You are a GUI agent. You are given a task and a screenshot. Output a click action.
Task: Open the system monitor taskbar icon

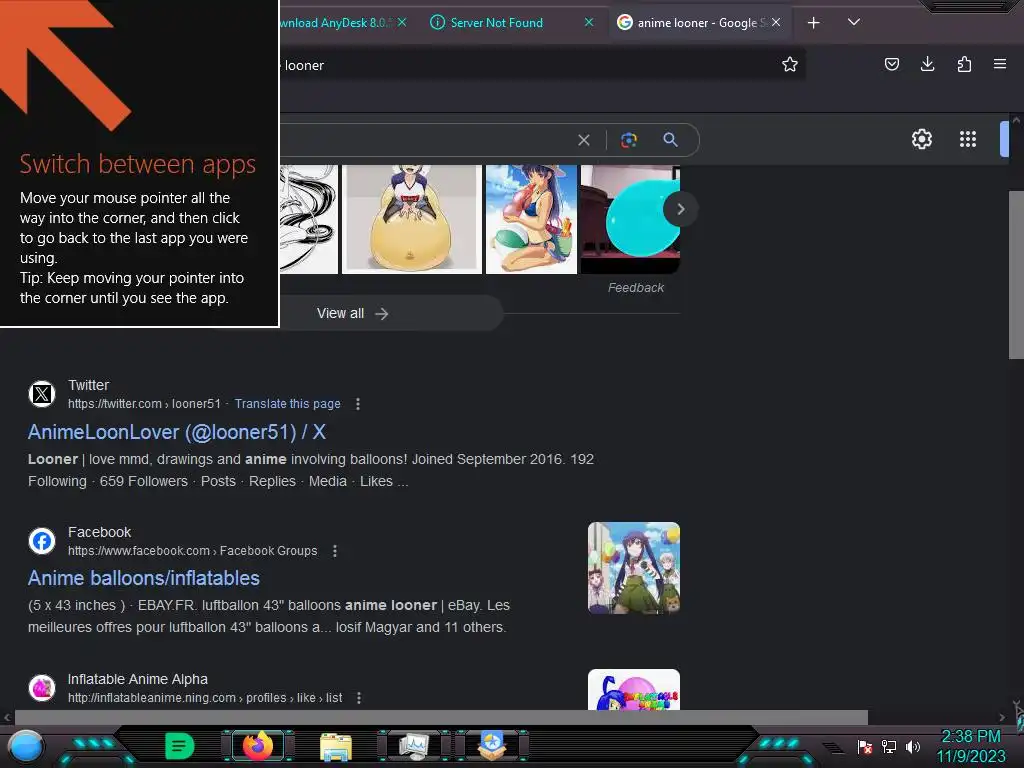(413, 746)
